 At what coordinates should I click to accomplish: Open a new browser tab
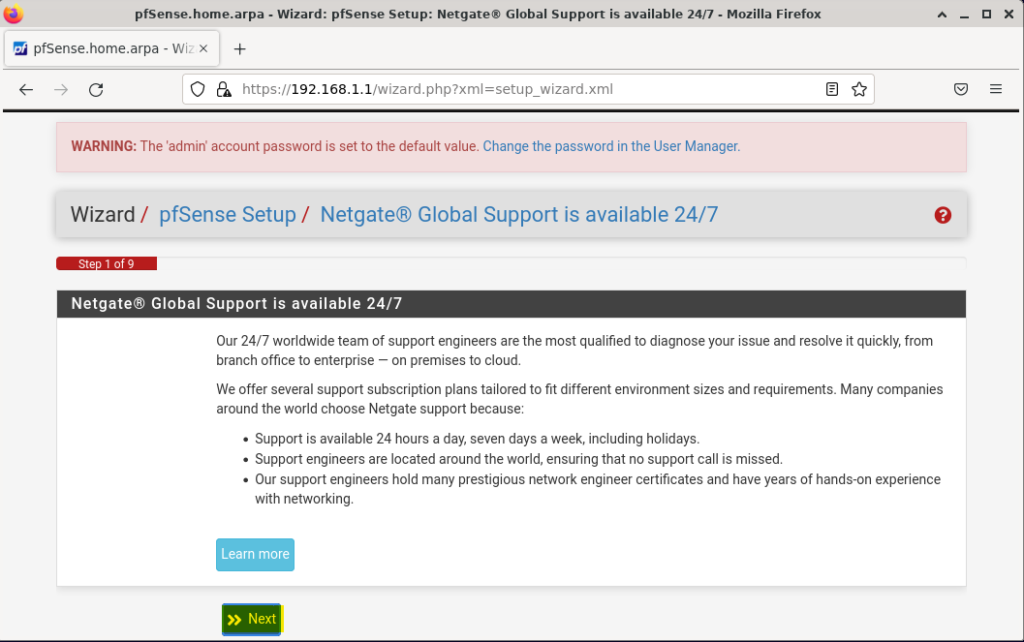point(240,49)
